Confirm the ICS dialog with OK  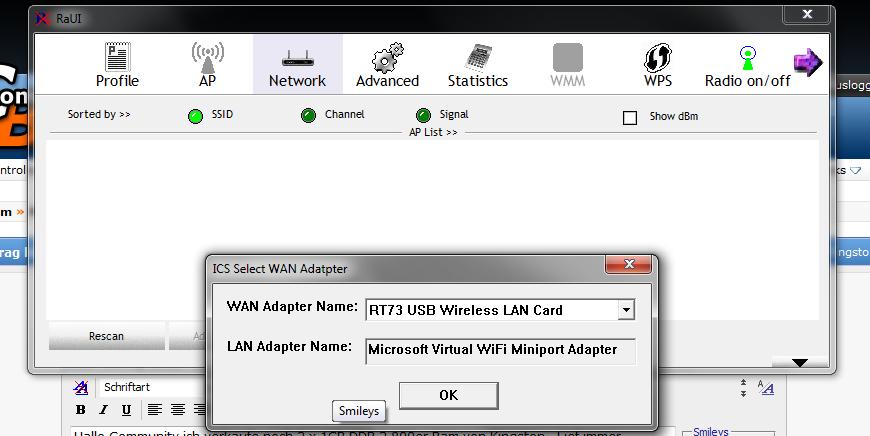[448, 396]
